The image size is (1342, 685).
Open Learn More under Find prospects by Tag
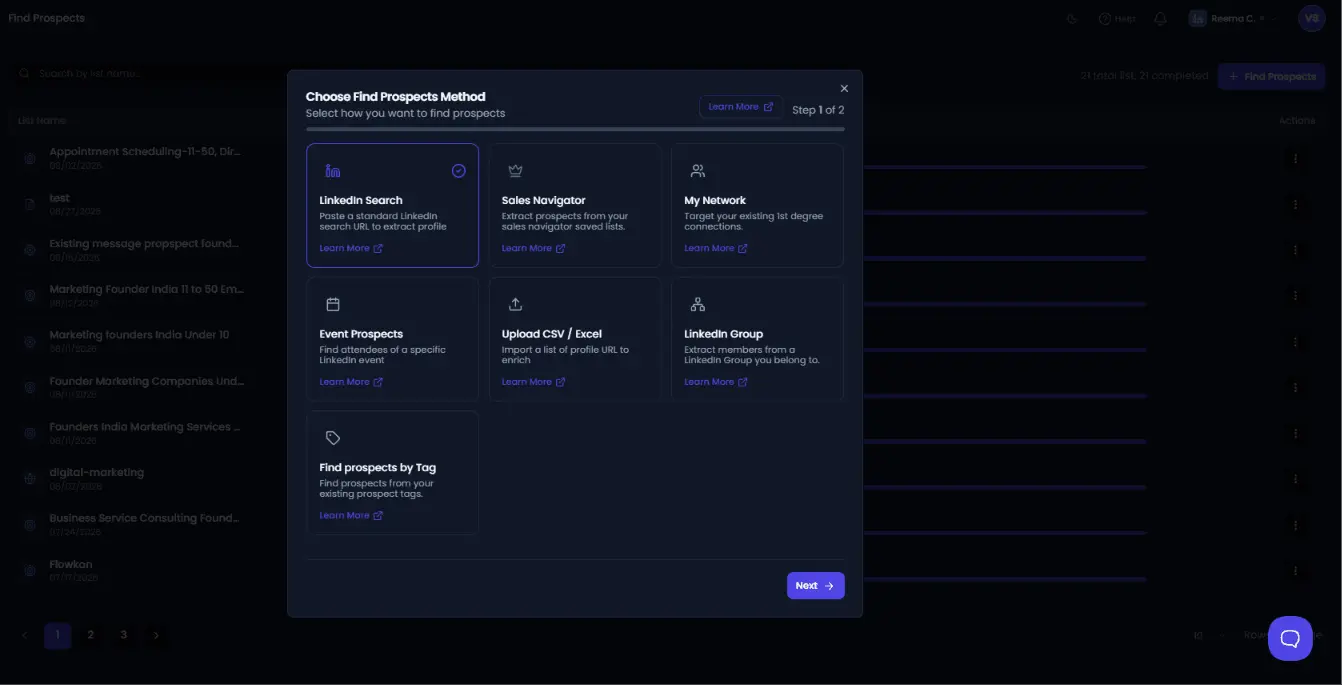351,516
